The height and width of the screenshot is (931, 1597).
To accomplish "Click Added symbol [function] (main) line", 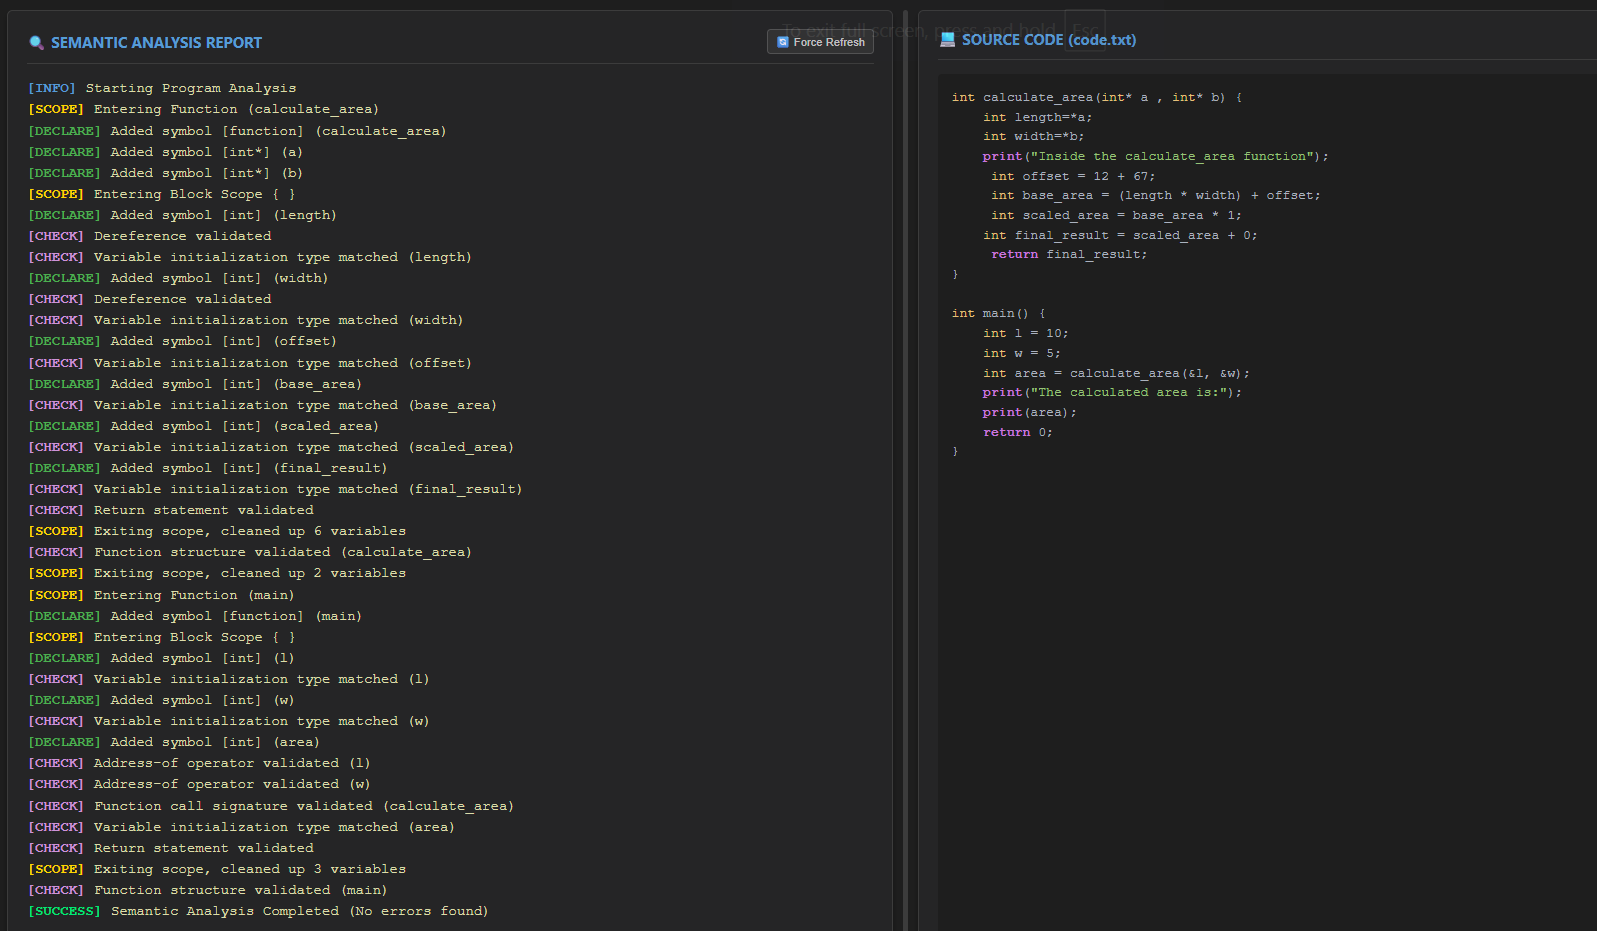I will coord(195,616).
